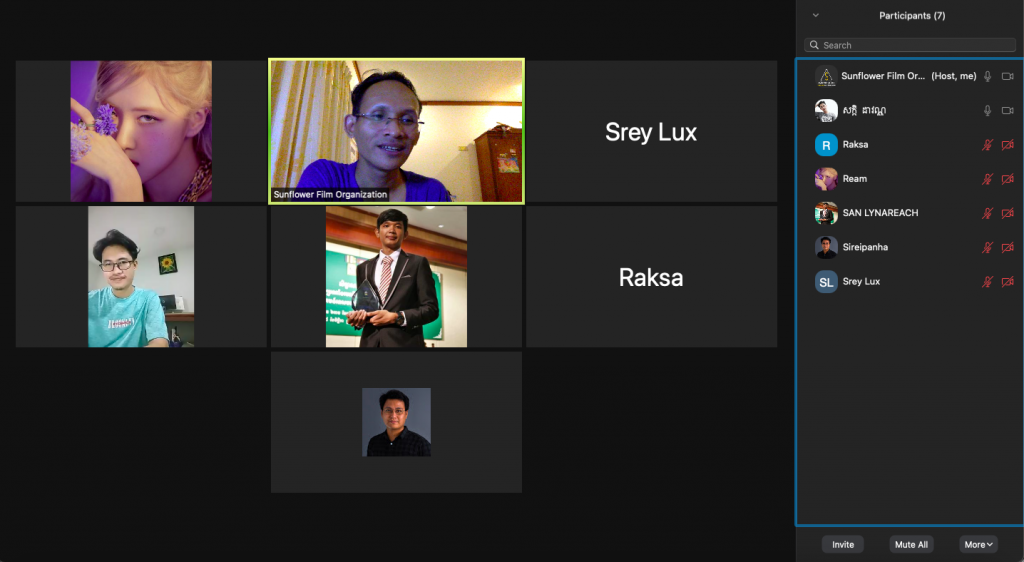Click the disabled camera icon beside Ream
This screenshot has width=1024, height=562.
click(x=1008, y=179)
